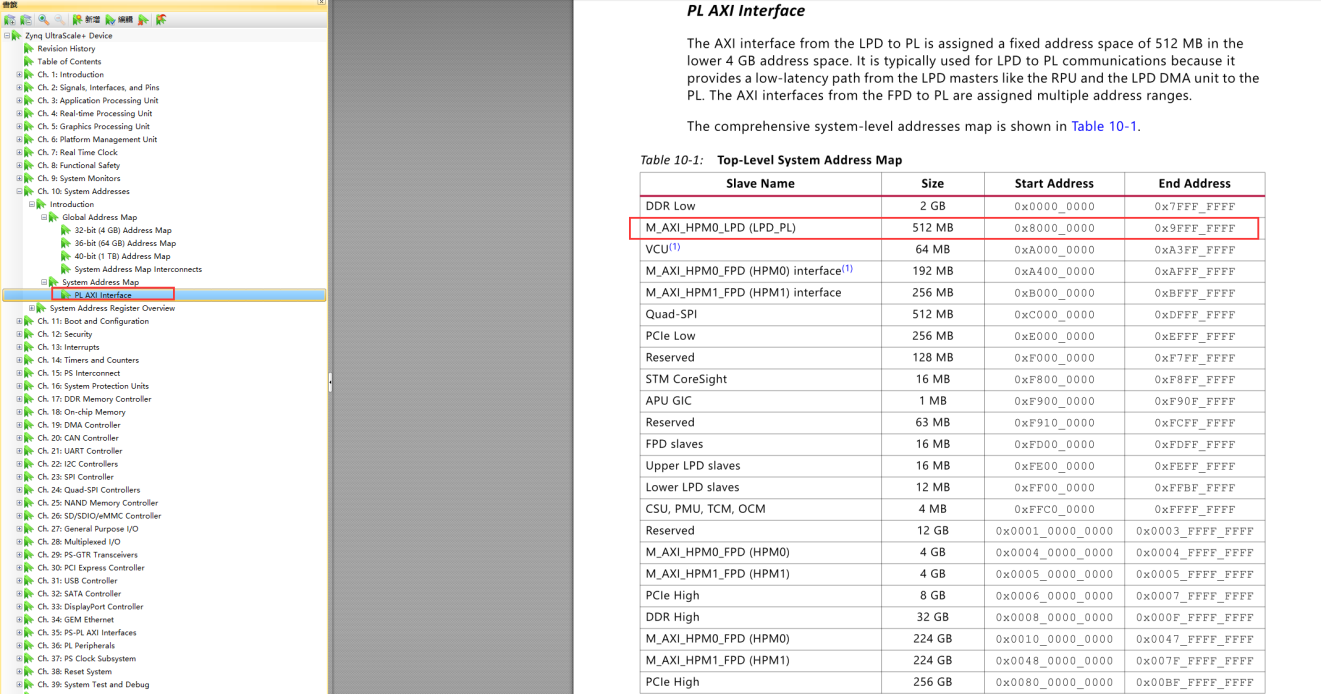Expand System Address Register Overview node
1321x694 pixels.
pyautogui.click(x=31, y=308)
